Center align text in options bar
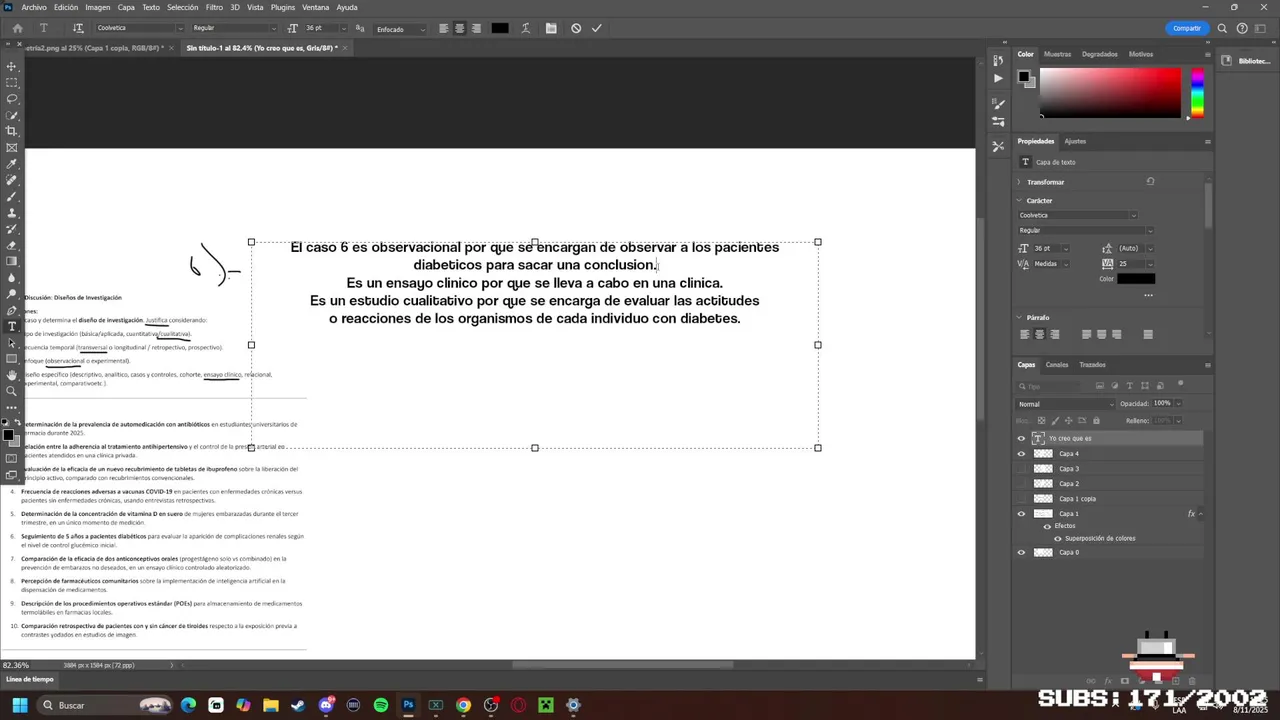Screen dimensions: 1280x720 coord(460,28)
